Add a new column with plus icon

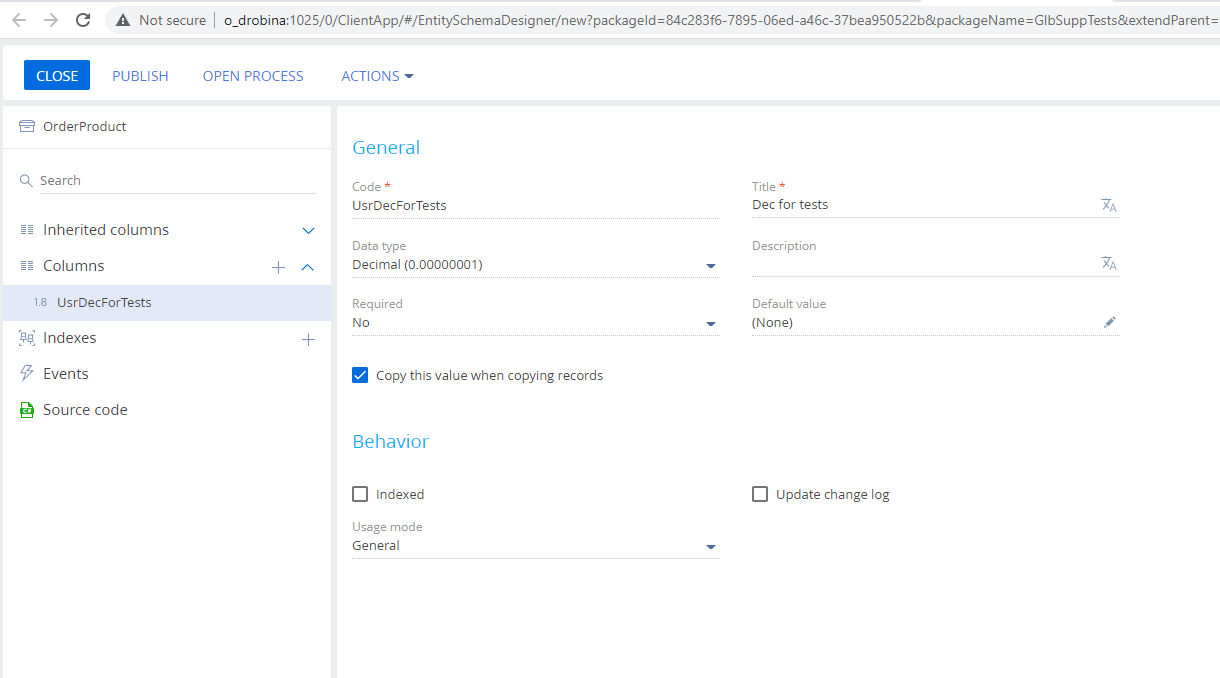click(x=279, y=267)
